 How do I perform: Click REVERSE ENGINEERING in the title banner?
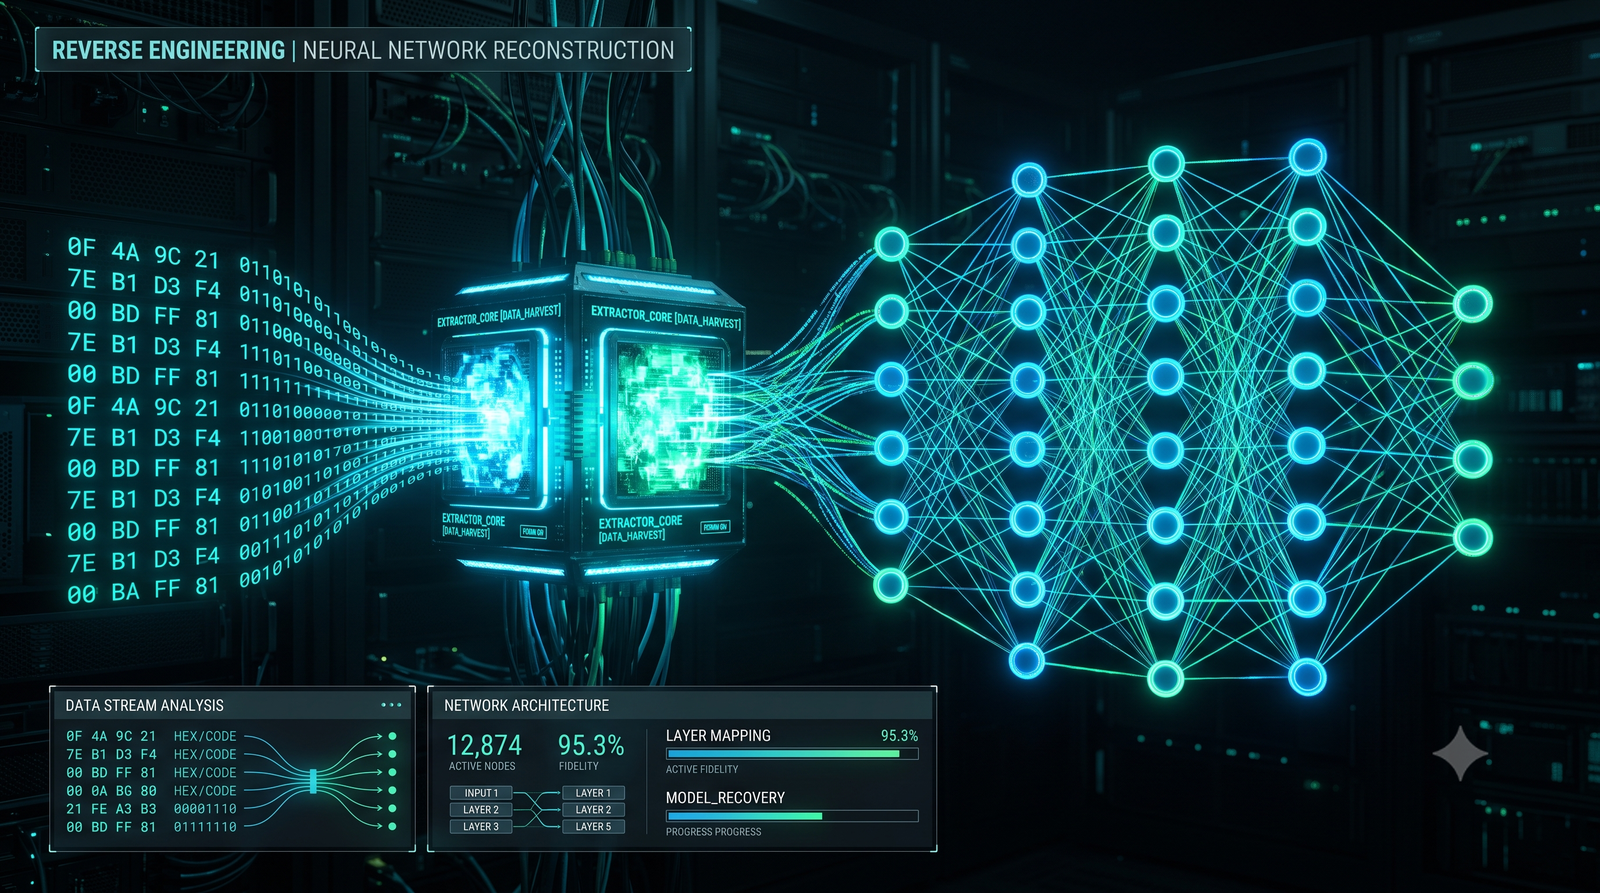point(168,50)
